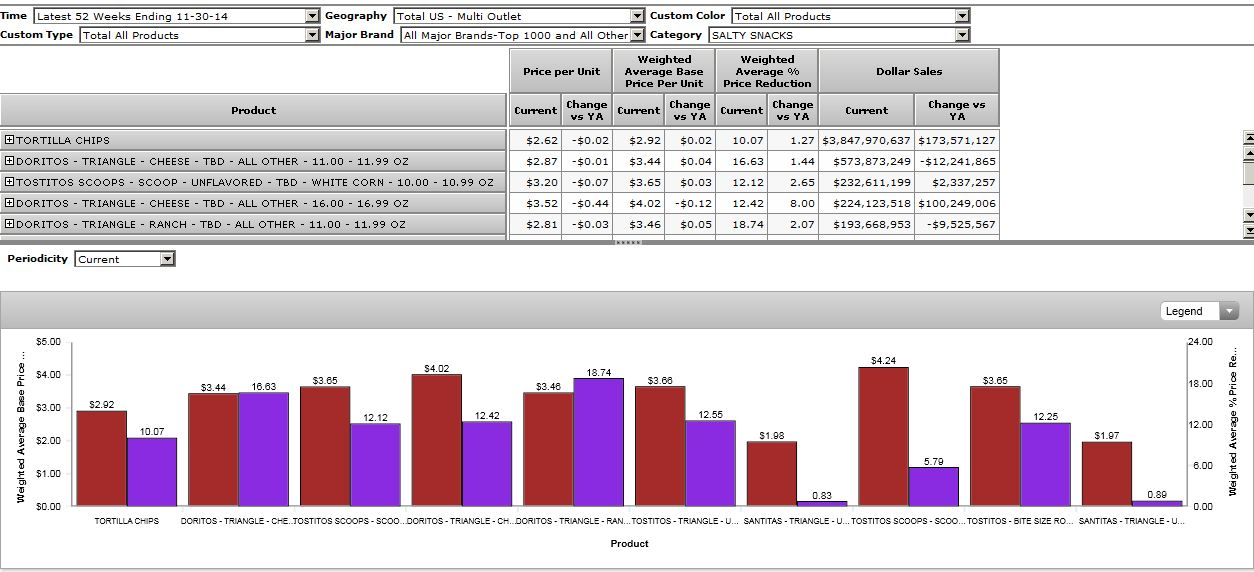Screen dimensions: 1254x572
Task: Expand the Doritos Cheese 16.00-16.99 OZ row
Action: (x=9, y=204)
